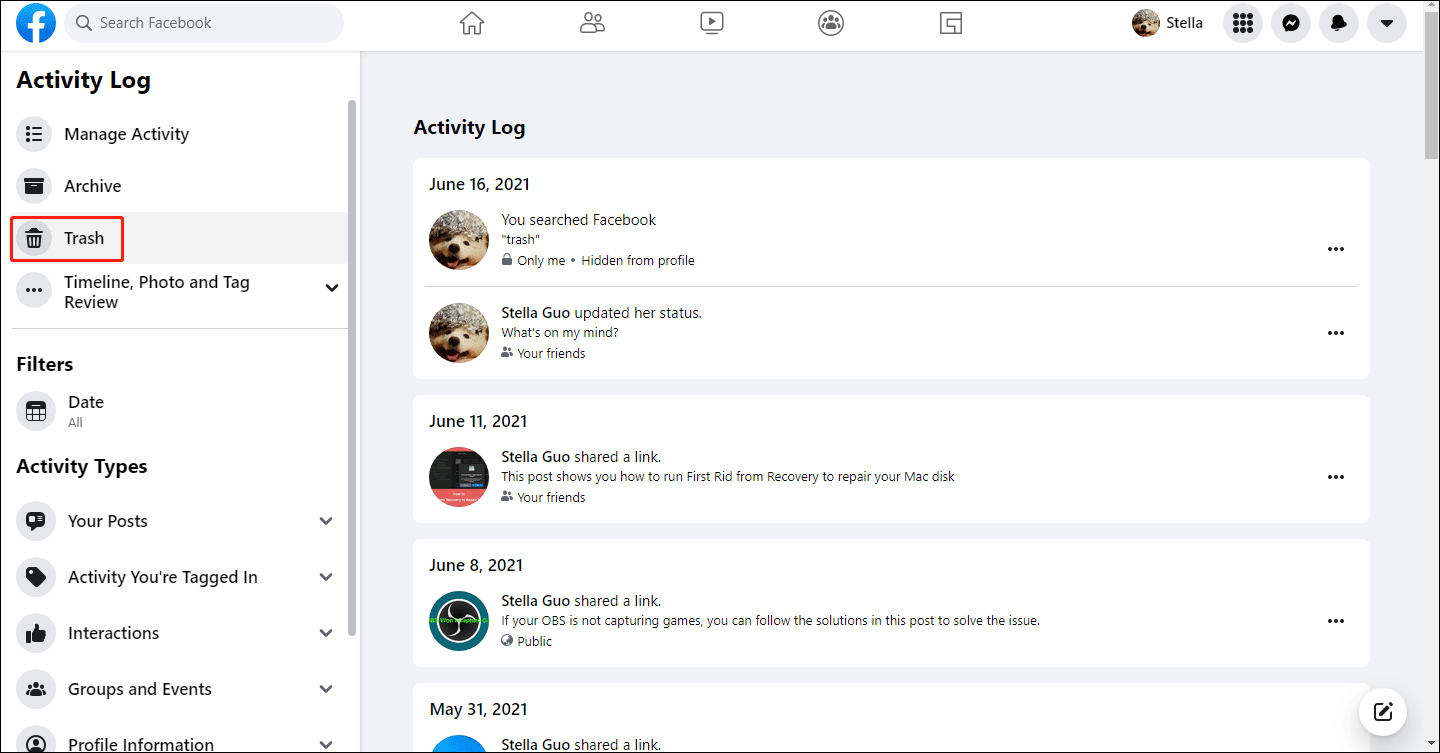Expand Timeline, Photo and Tag Review section
The height and width of the screenshot is (753, 1440).
tap(332, 288)
